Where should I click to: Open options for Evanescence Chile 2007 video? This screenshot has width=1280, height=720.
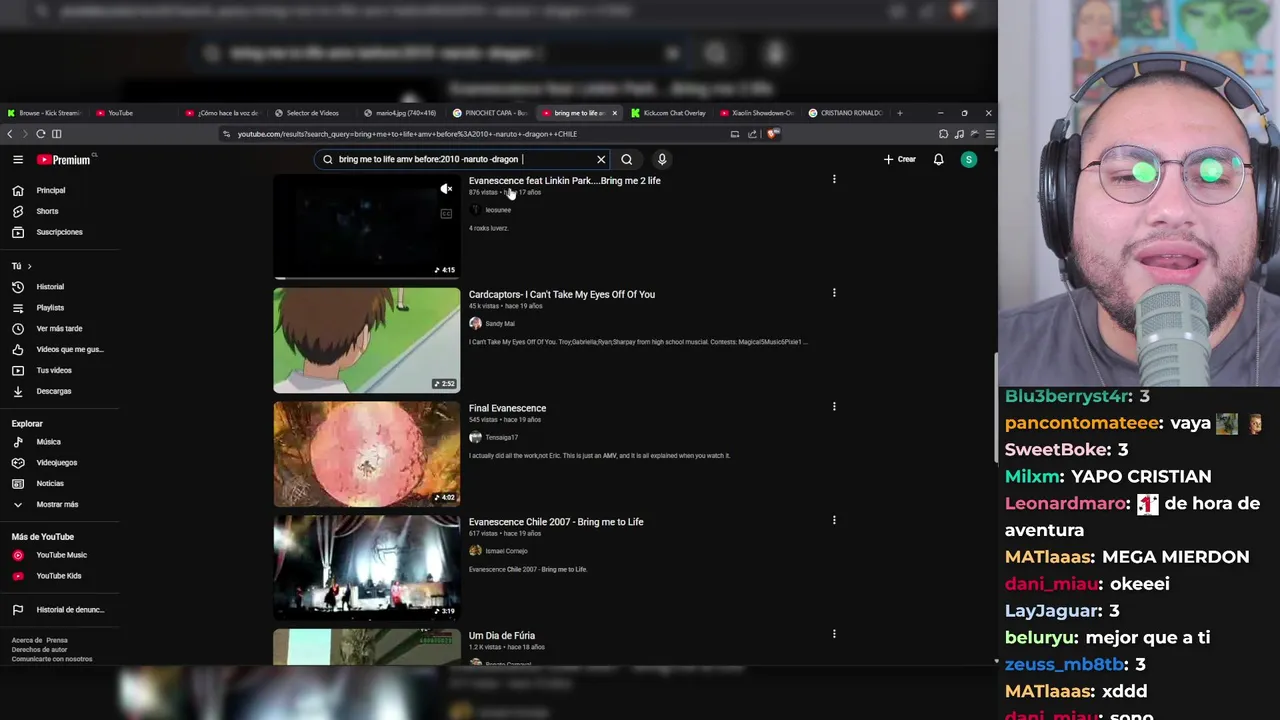834,520
